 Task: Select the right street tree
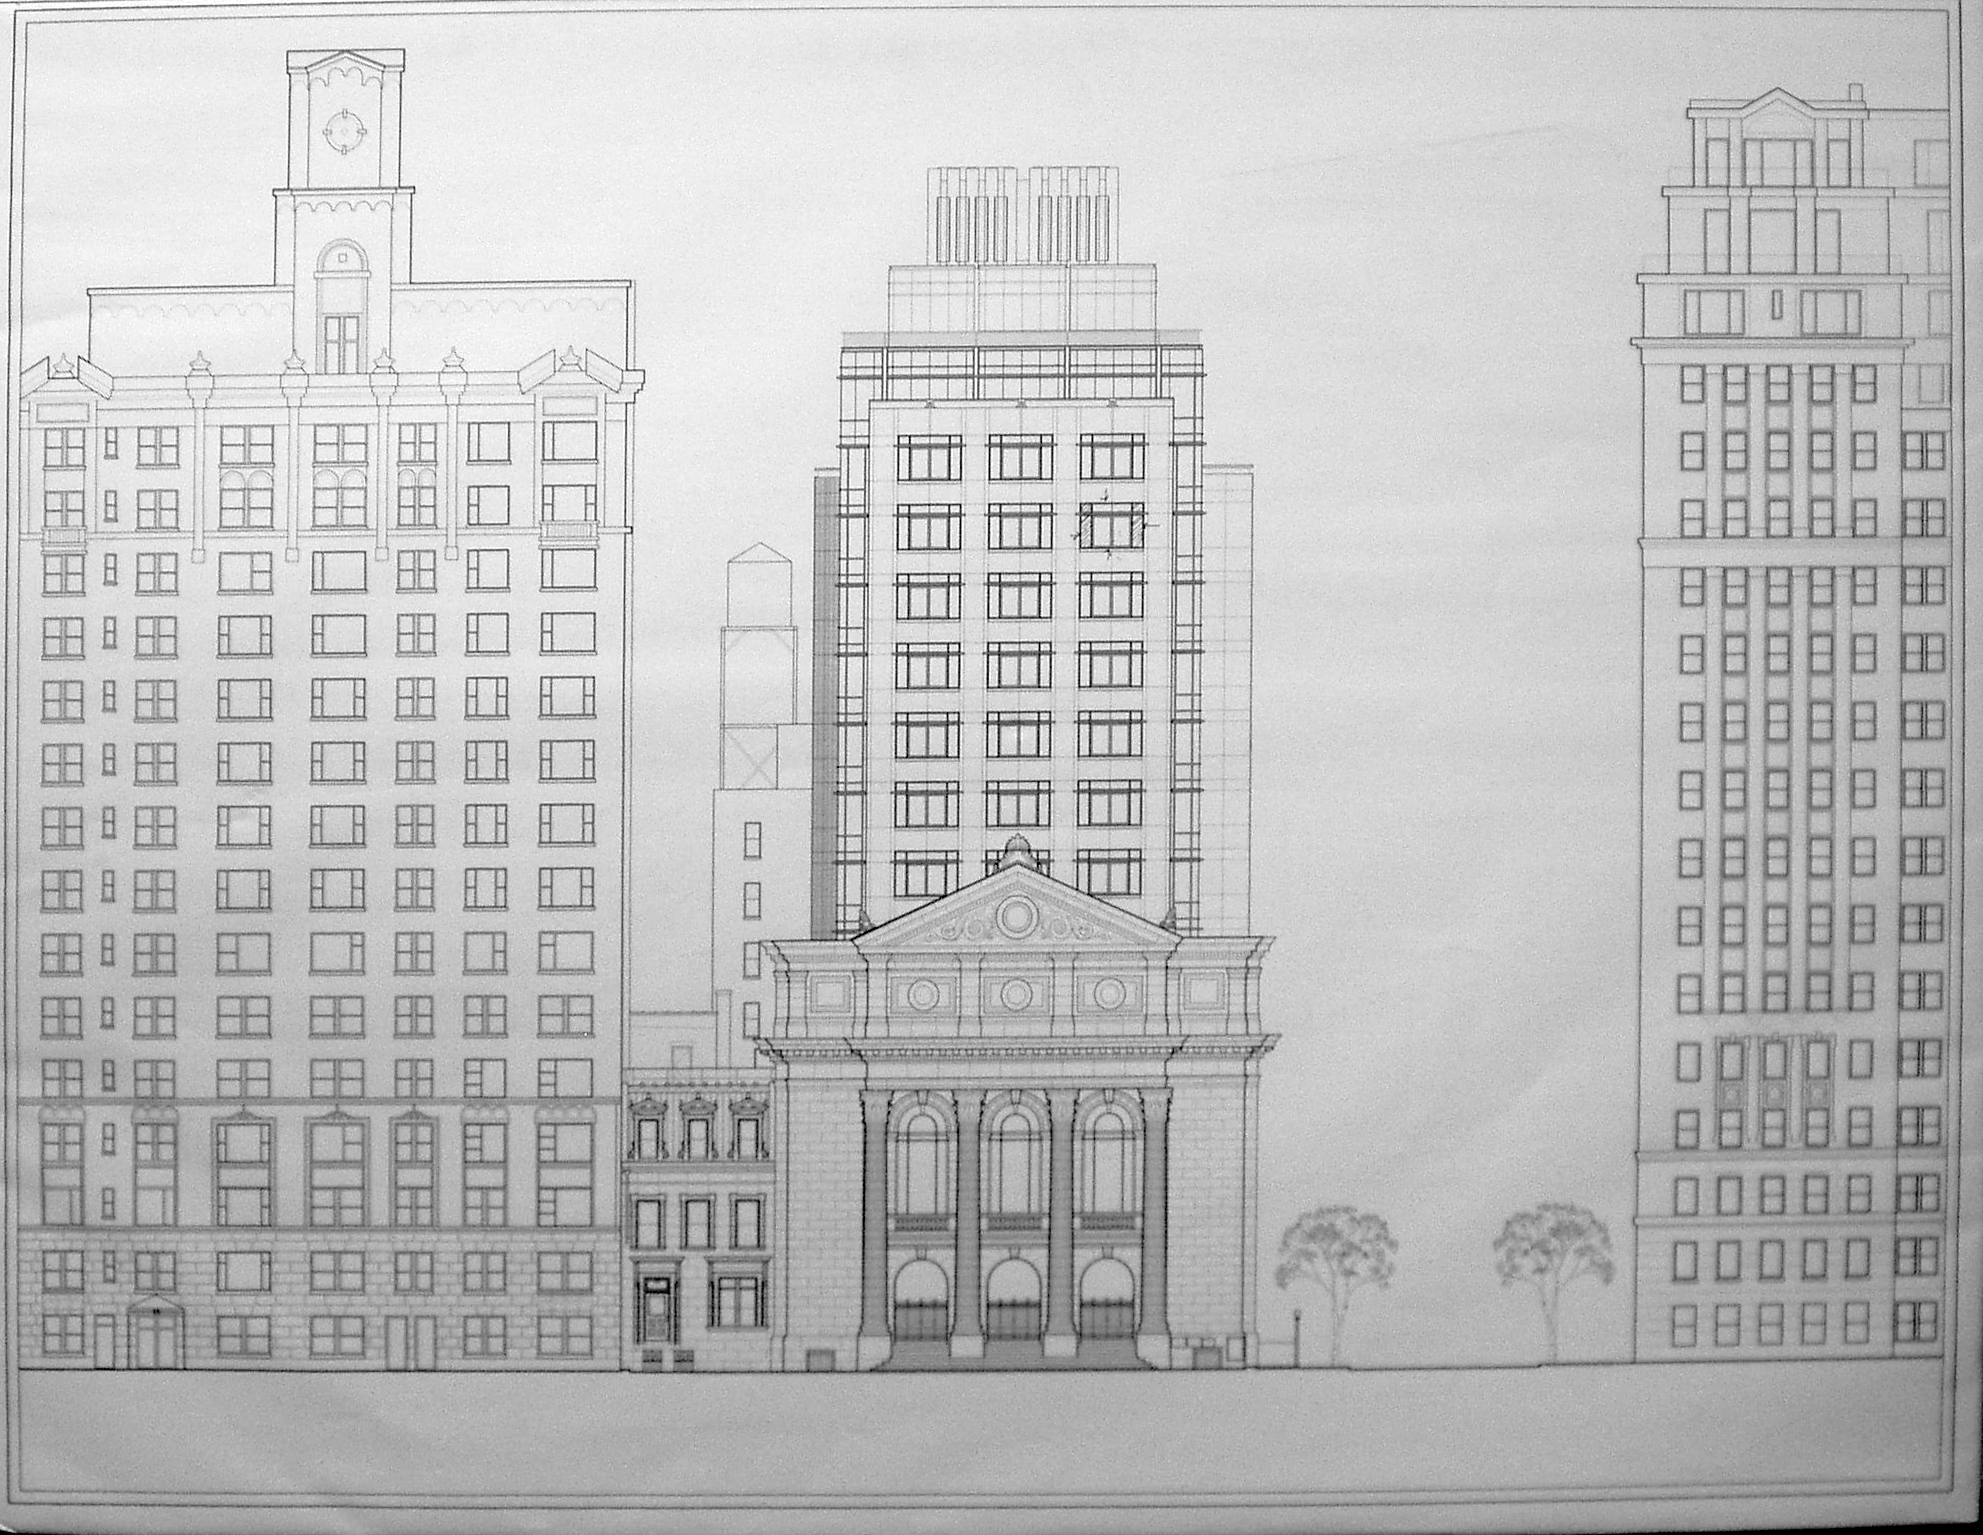pyautogui.click(x=1553, y=1282)
